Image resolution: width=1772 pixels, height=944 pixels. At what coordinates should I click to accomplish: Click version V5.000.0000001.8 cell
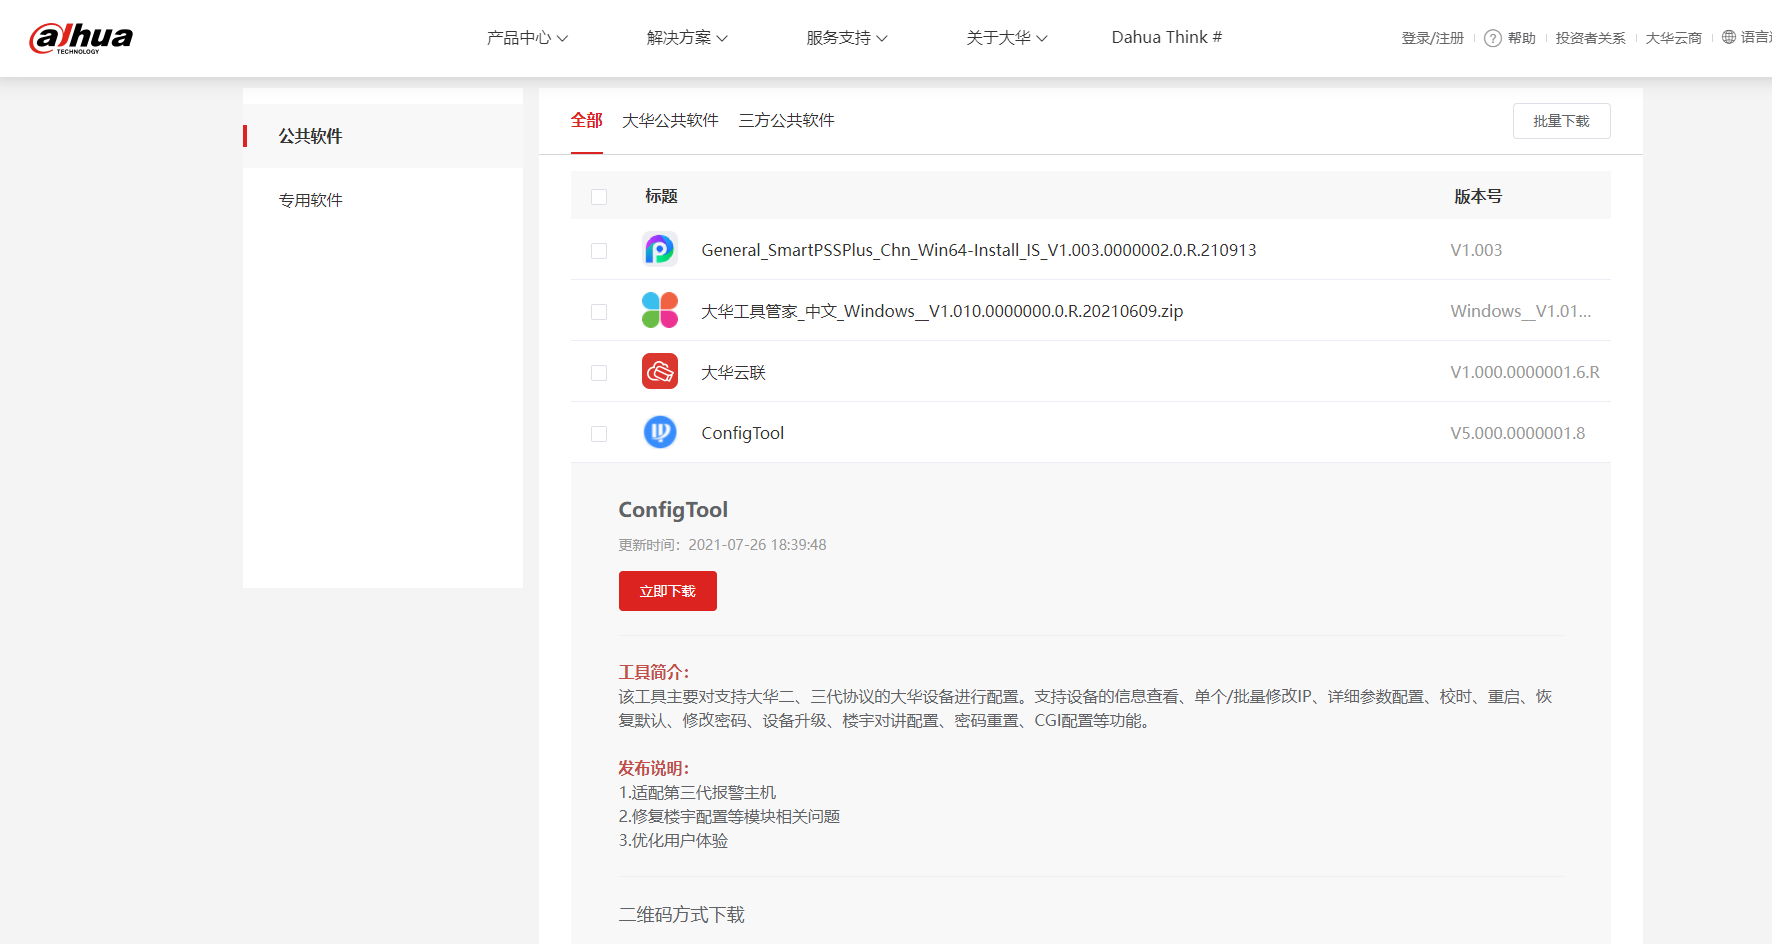1518,433
